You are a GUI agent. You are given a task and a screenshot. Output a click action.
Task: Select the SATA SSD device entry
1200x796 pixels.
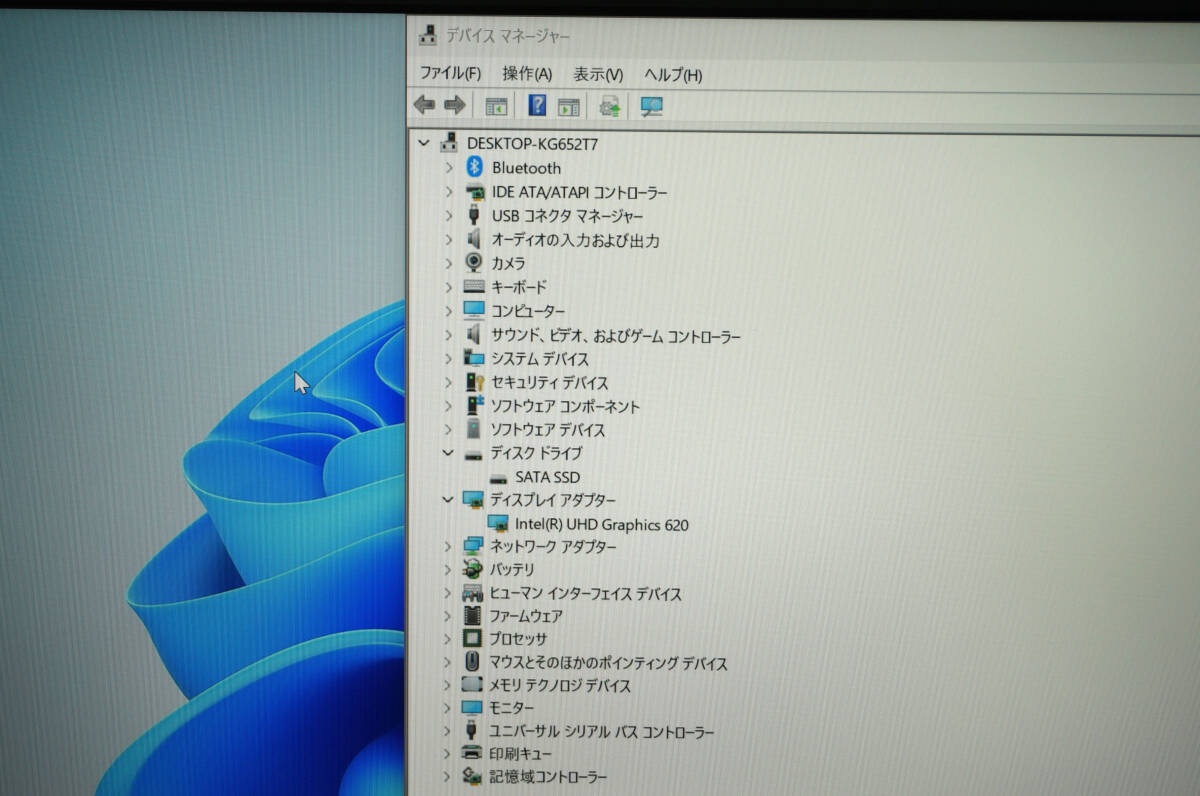coord(547,478)
